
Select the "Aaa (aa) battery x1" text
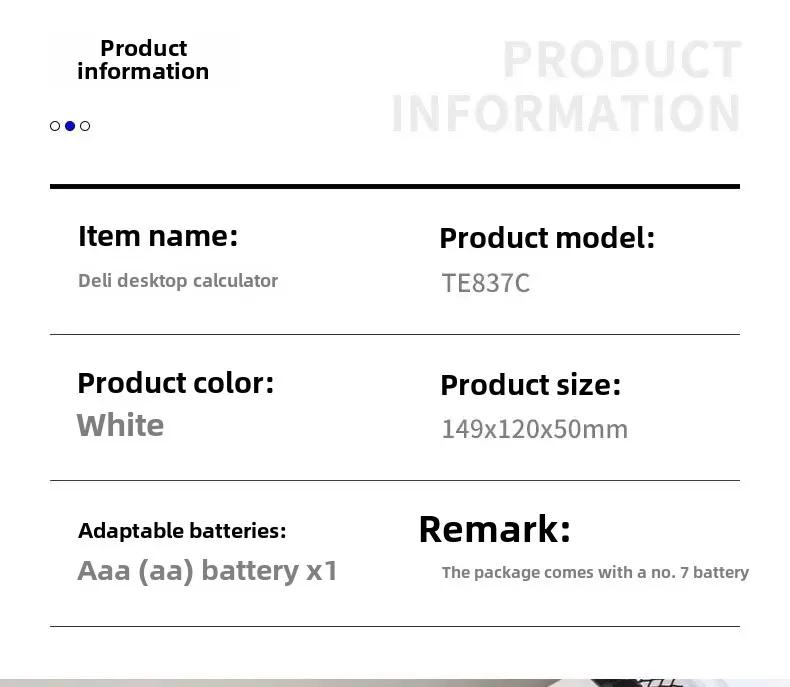coord(208,571)
